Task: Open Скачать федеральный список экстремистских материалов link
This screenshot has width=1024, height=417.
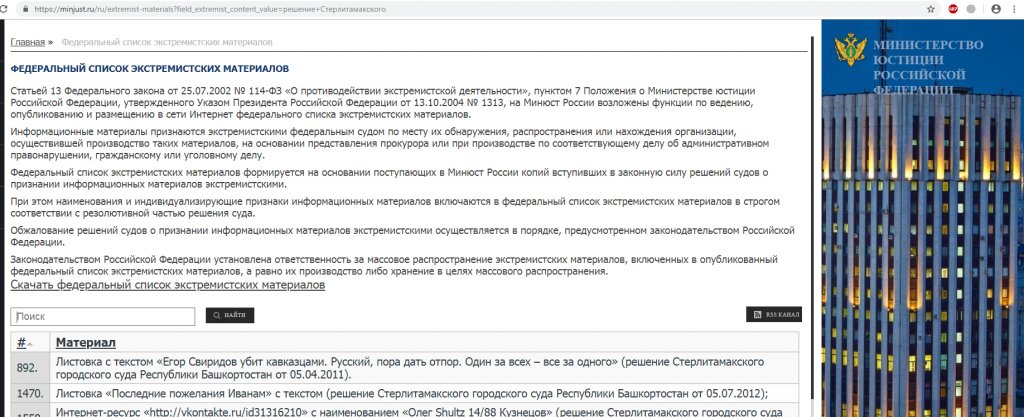Action: 167,285
